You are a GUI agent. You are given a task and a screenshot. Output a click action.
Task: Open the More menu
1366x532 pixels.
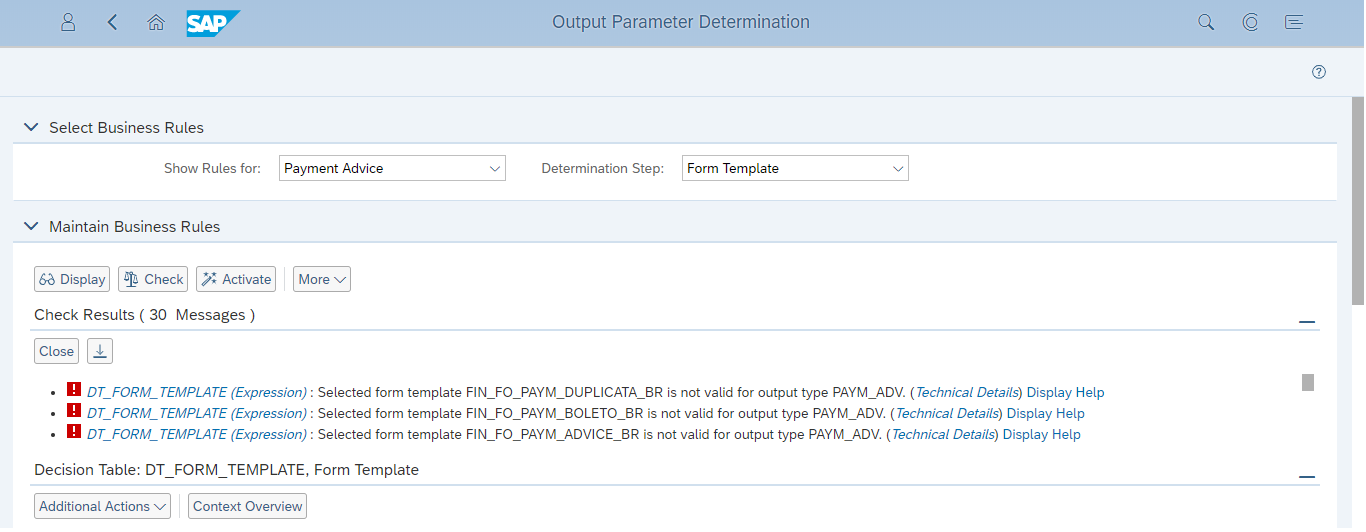(x=322, y=279)
